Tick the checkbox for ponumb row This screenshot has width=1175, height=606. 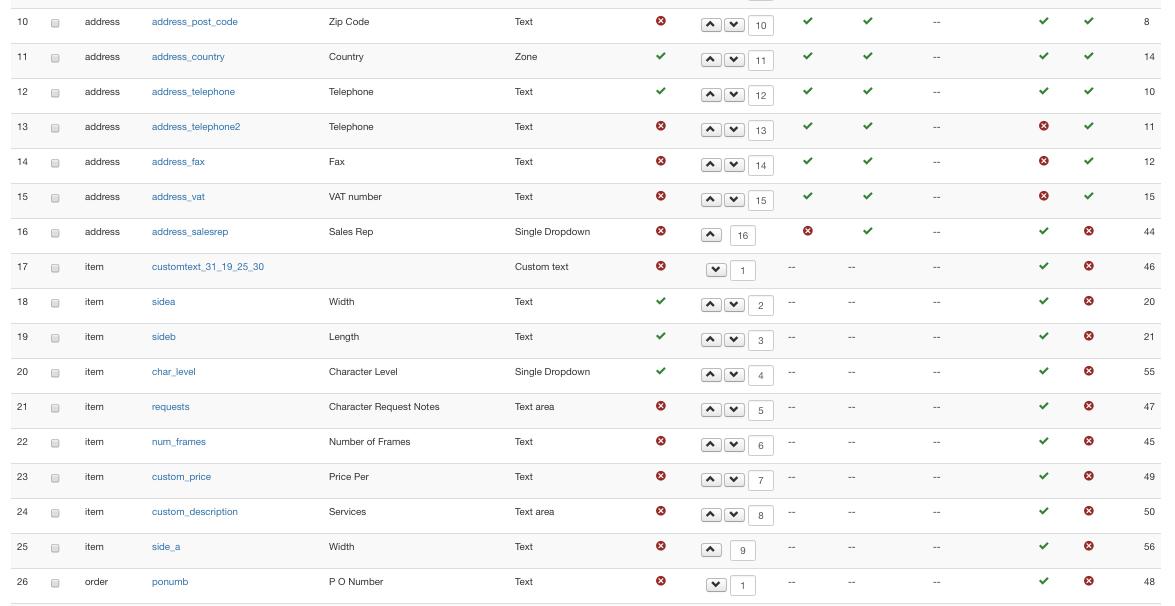pyautogui.click(x=55, y=583)
